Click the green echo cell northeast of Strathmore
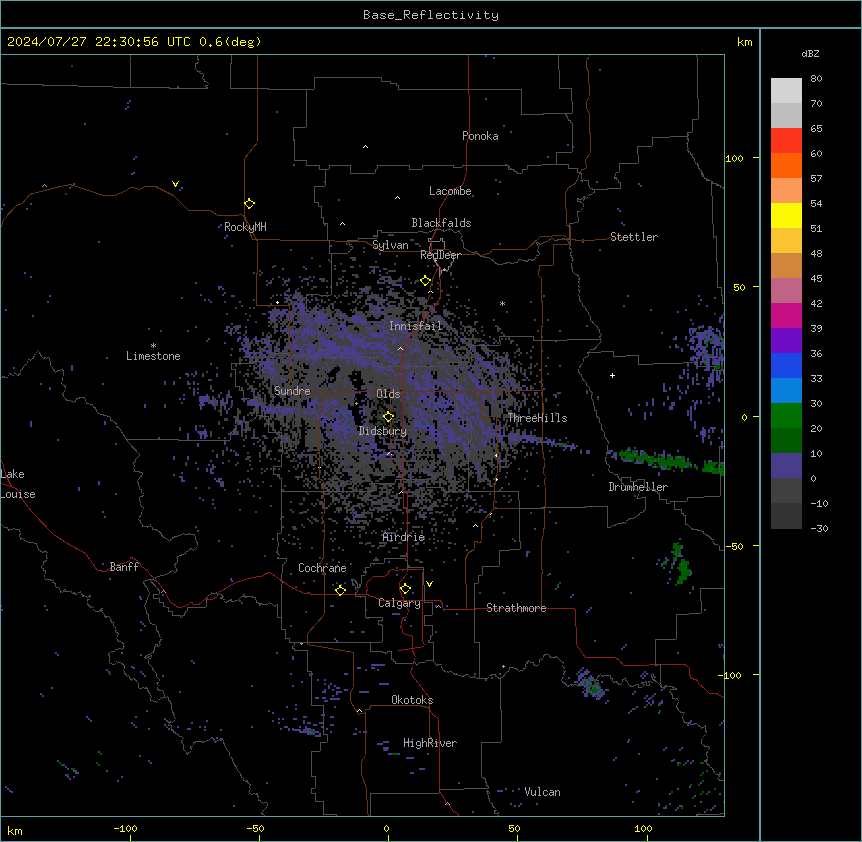Screen dimensions: 862x842 681,564
